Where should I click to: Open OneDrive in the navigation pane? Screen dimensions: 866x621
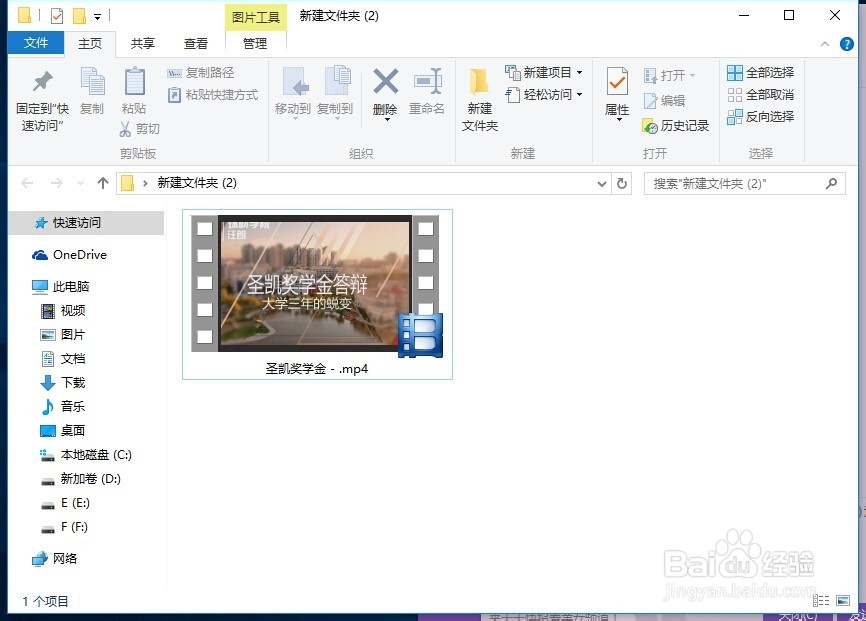tap(70, 255)
